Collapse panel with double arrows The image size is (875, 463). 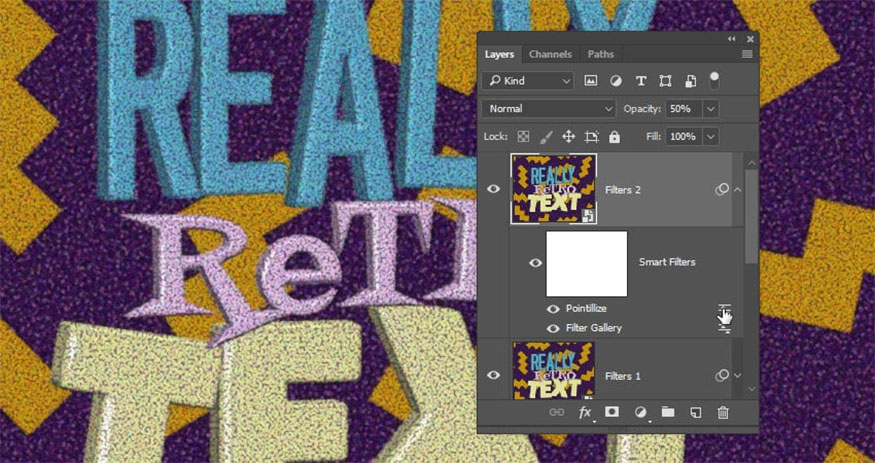click(732, 38)
